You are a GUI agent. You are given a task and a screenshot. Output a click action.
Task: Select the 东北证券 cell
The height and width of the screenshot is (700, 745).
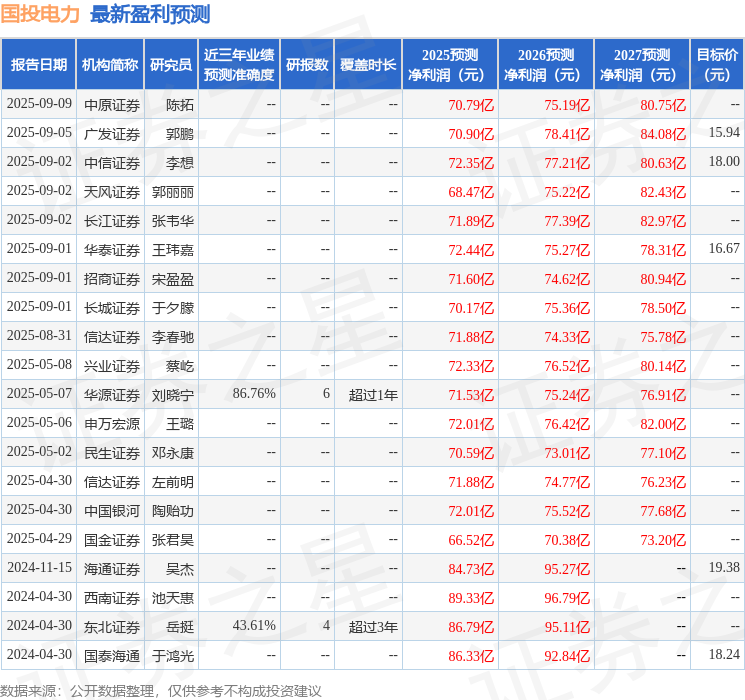click(x=112, y=627)
